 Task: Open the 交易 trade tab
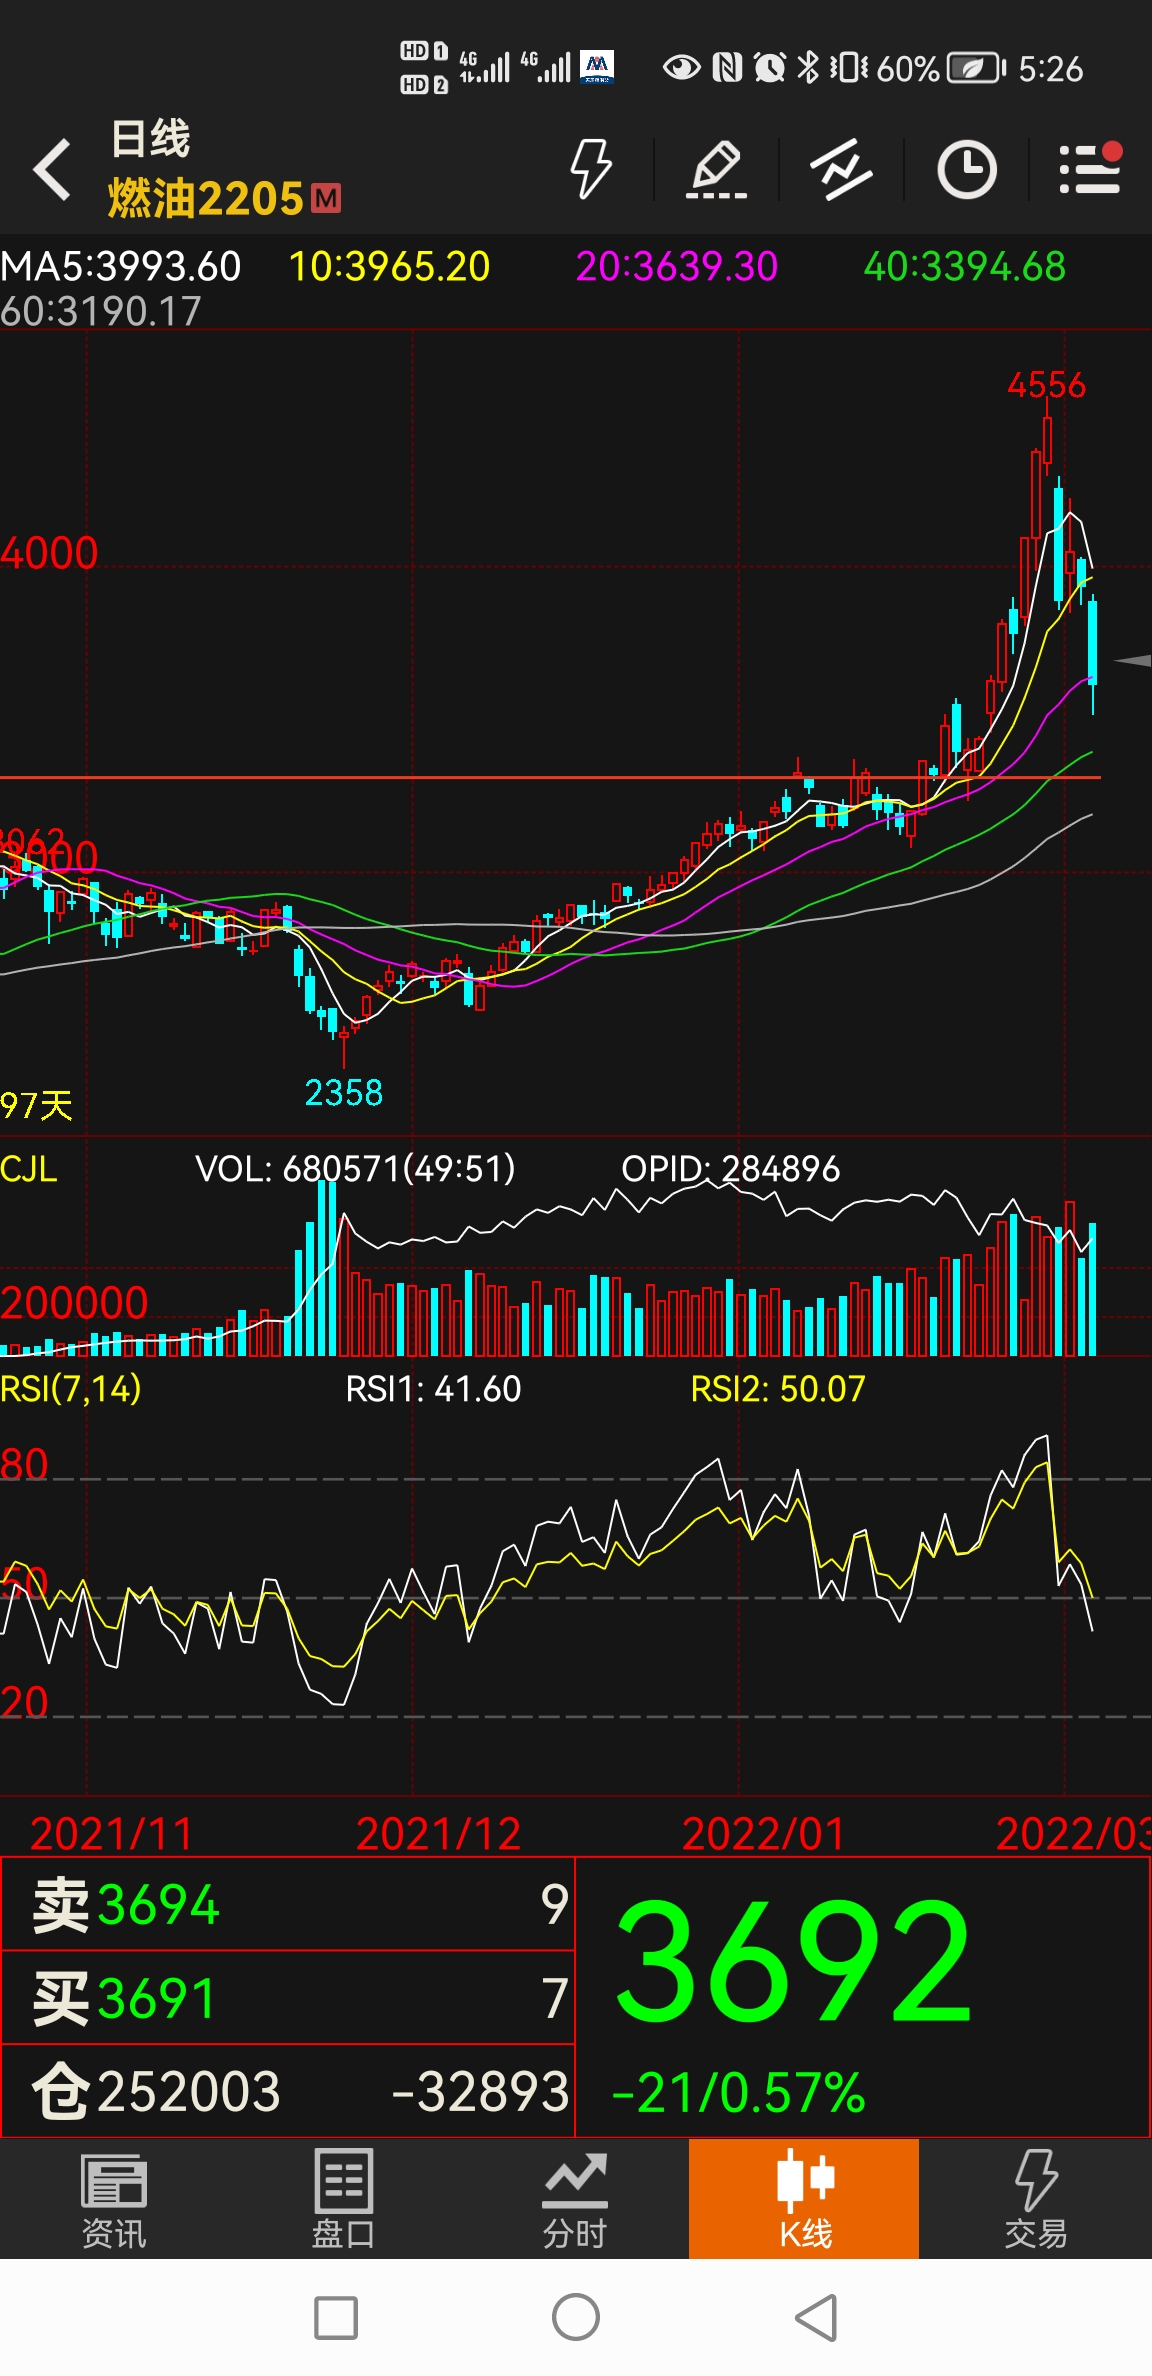pos(1036,2199)
